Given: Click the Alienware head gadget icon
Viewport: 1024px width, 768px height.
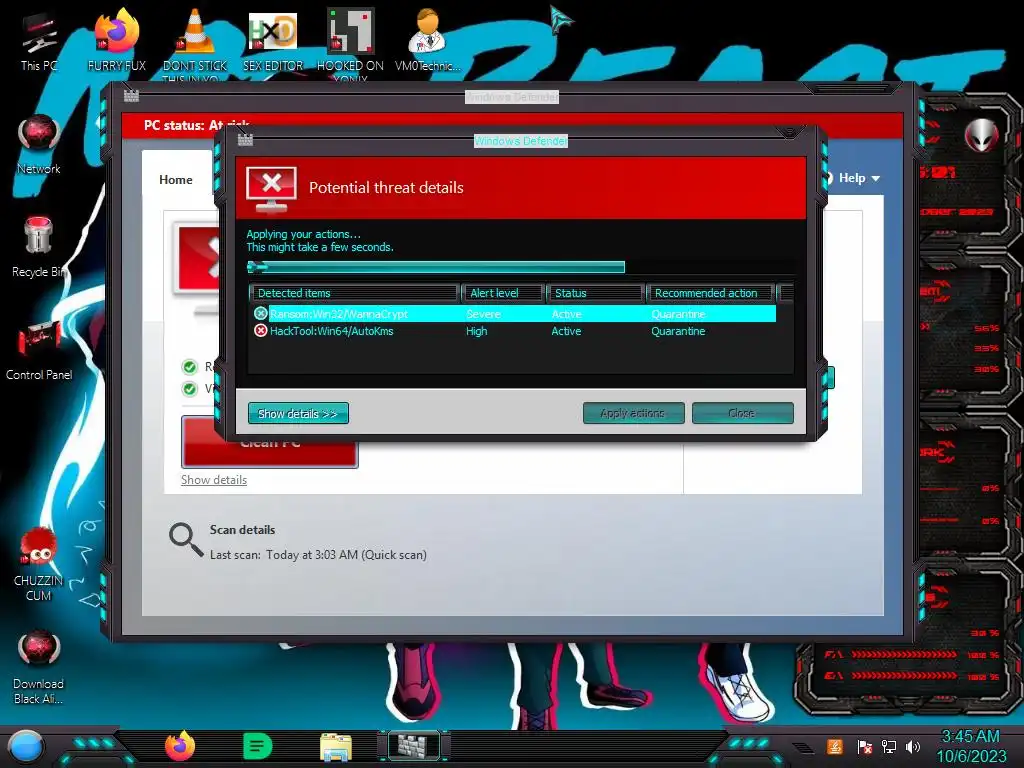Looking at the screenshot, I should [982, 135].
